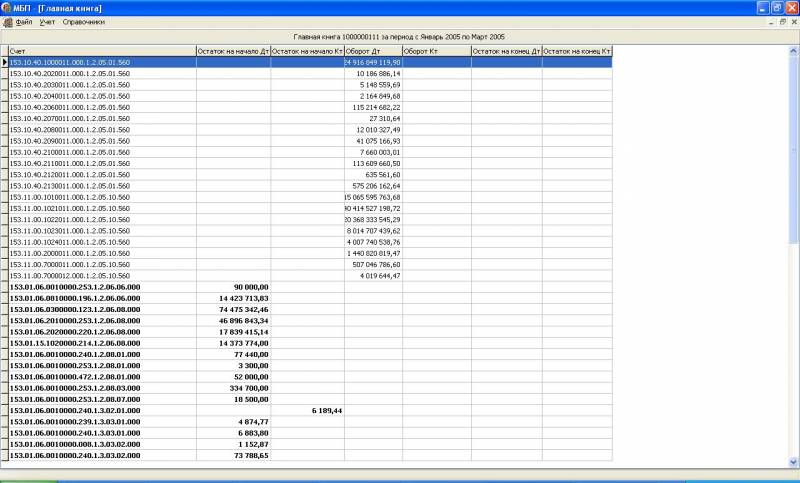Close the inner Главная книга child window
Image resolution: width=800 pixels, height=483 pixels.
794,22
